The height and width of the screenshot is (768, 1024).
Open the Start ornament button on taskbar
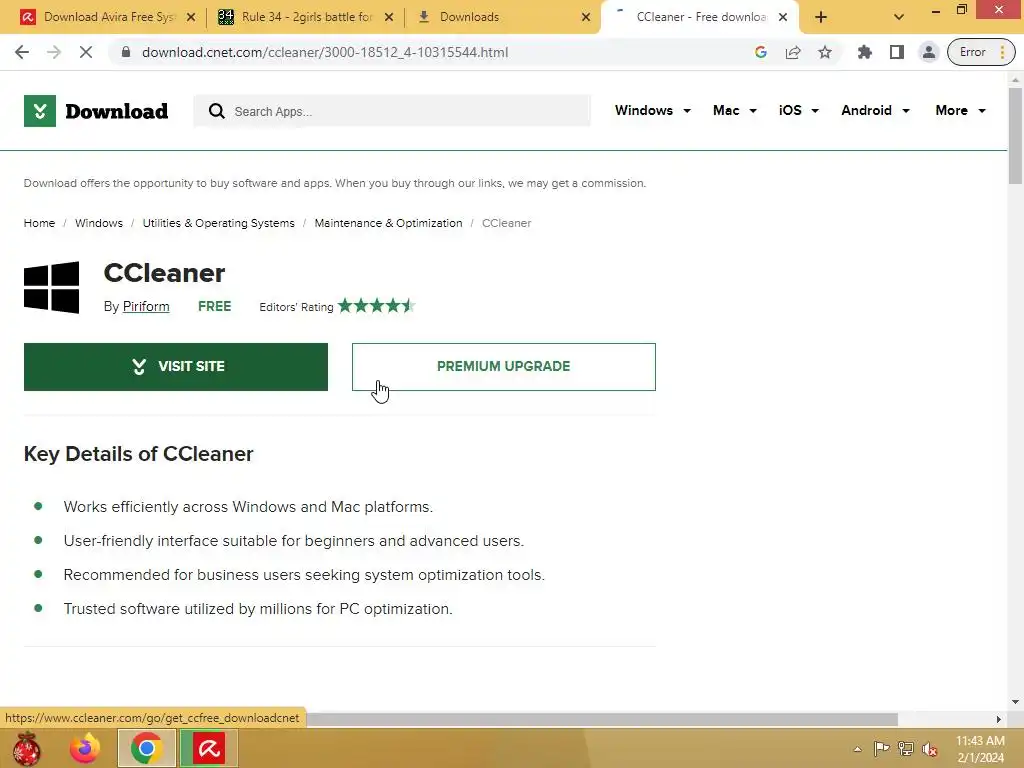(27, 748)
